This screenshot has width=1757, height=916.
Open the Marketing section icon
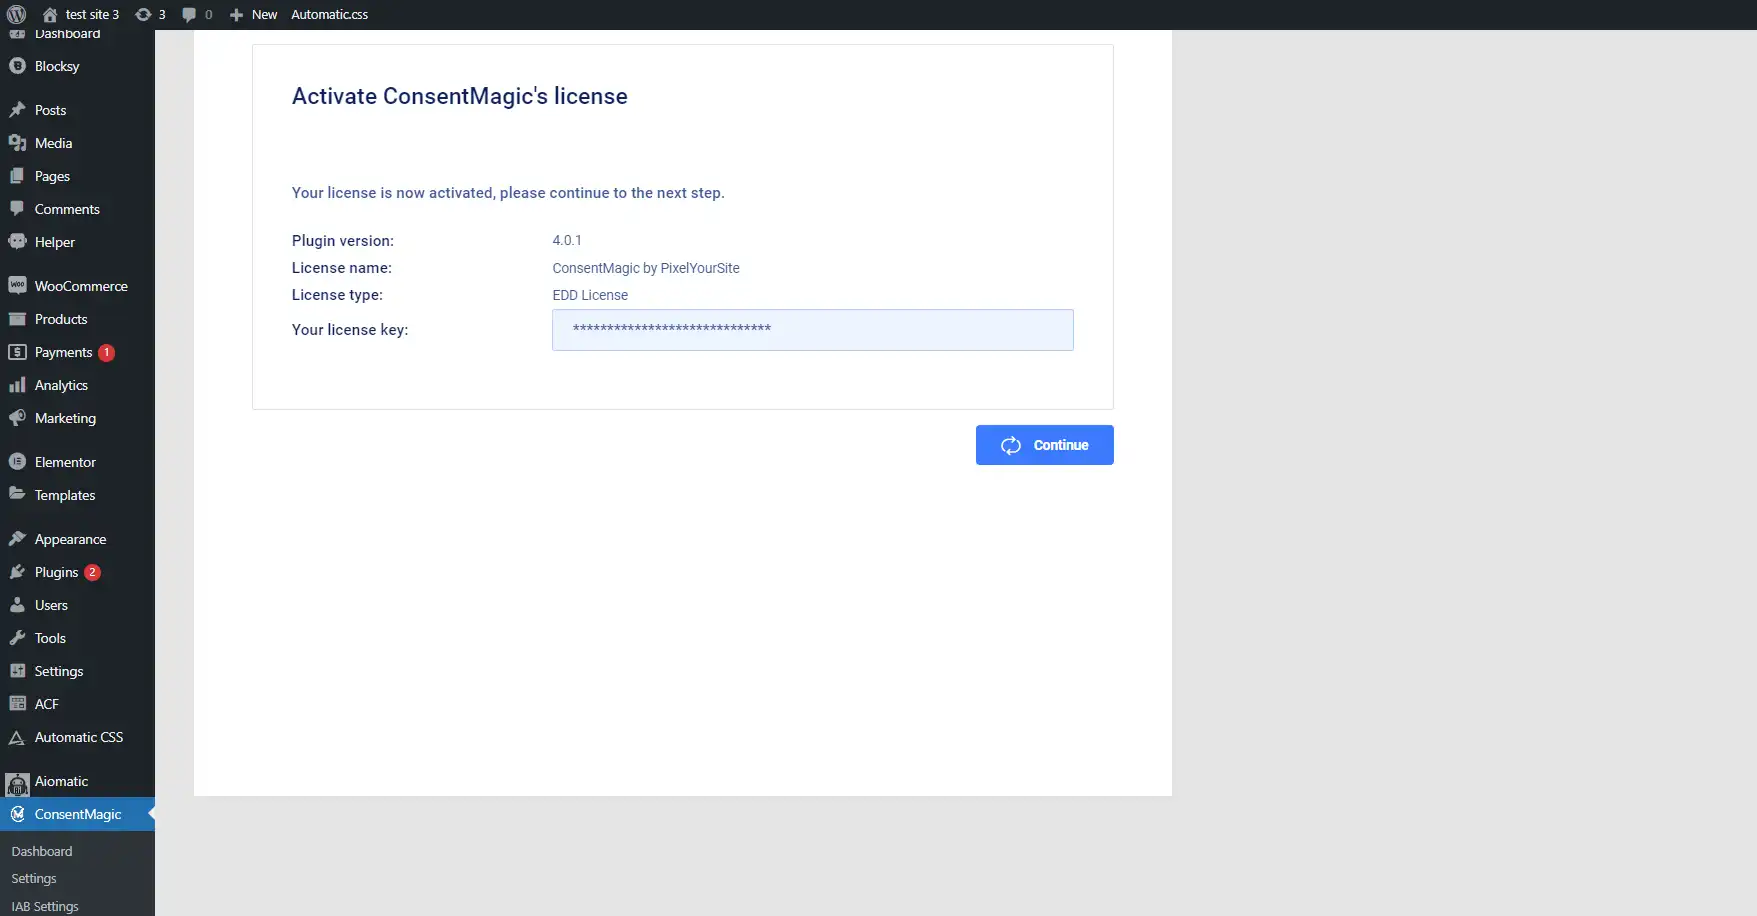click(x=19, y=418)
